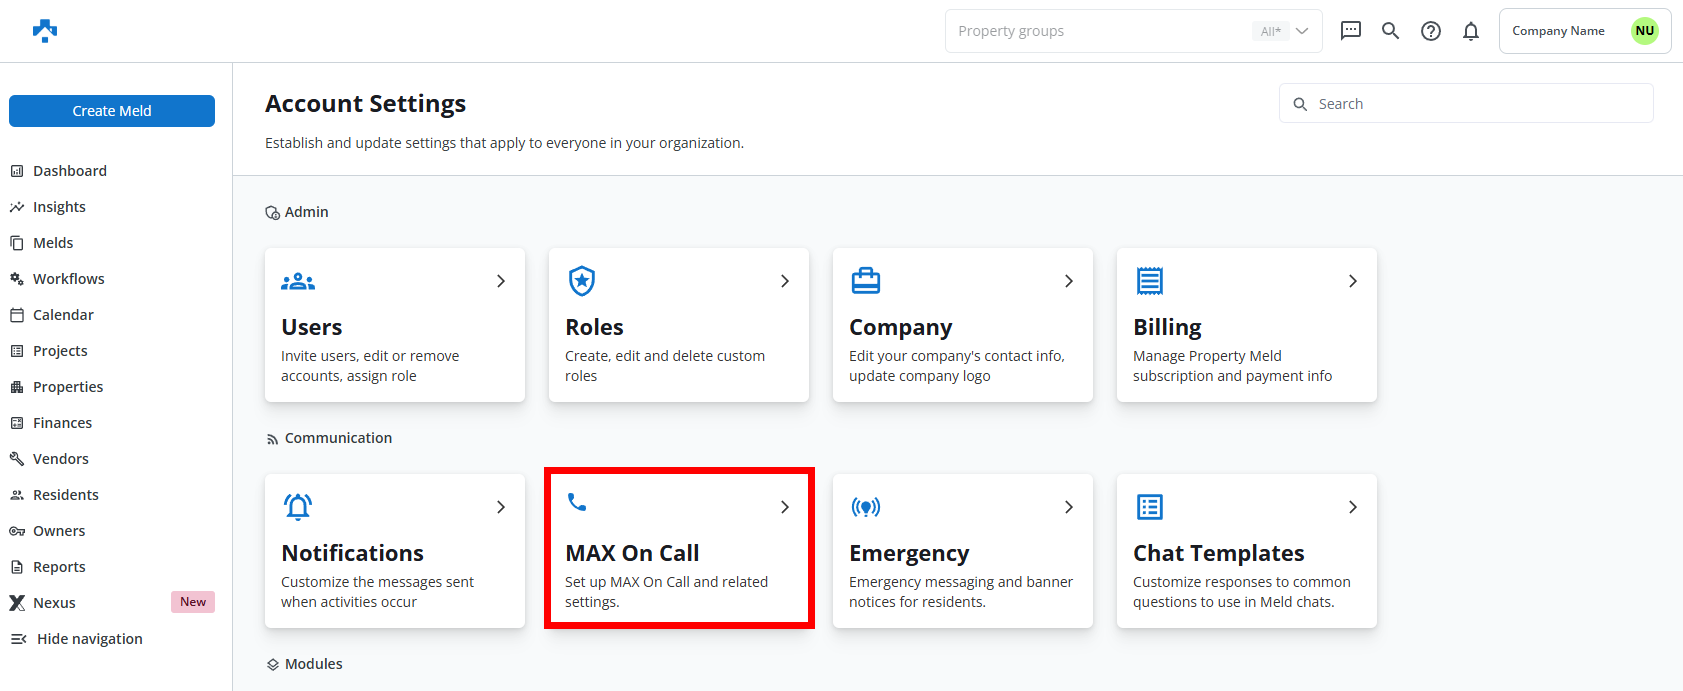Click the Roles shield star icon
Viewport: 1683px width, 691px height.
[x=582, y=281]
